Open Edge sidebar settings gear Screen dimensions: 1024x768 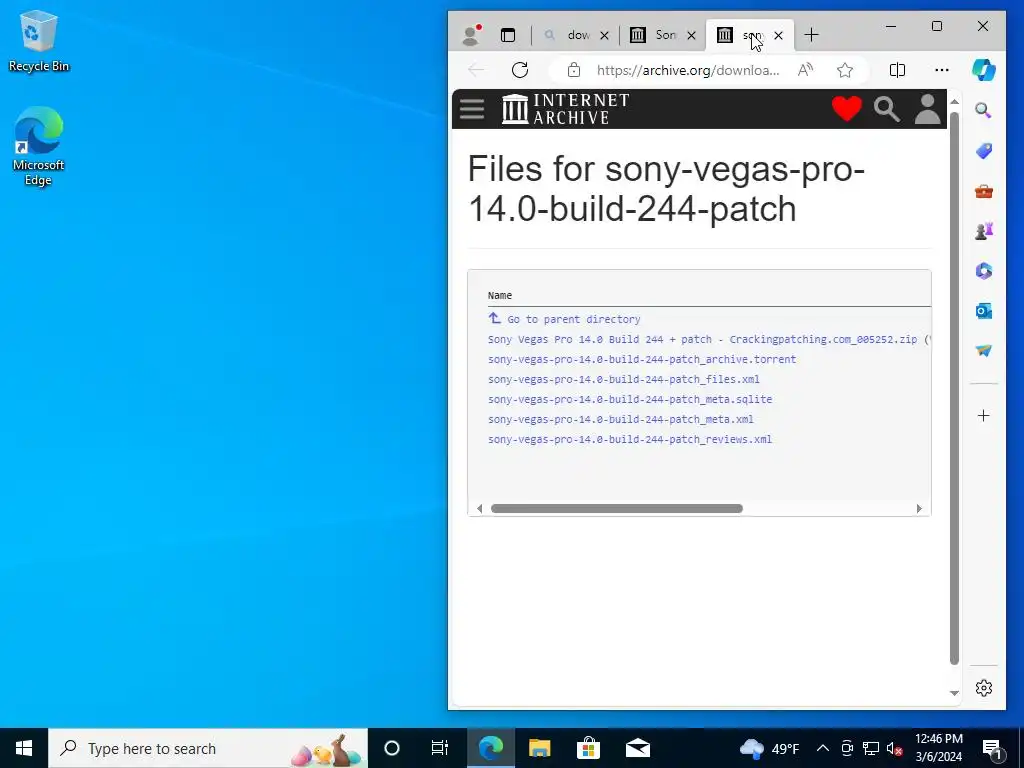(984, 688)
